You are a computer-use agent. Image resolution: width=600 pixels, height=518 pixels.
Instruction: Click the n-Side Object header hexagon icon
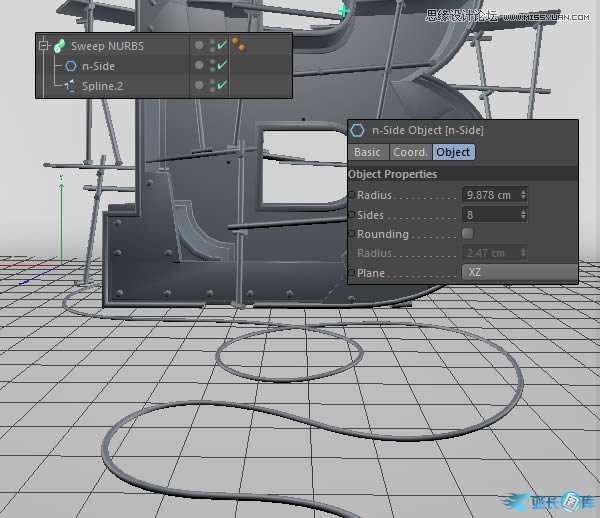coord(357,130)
